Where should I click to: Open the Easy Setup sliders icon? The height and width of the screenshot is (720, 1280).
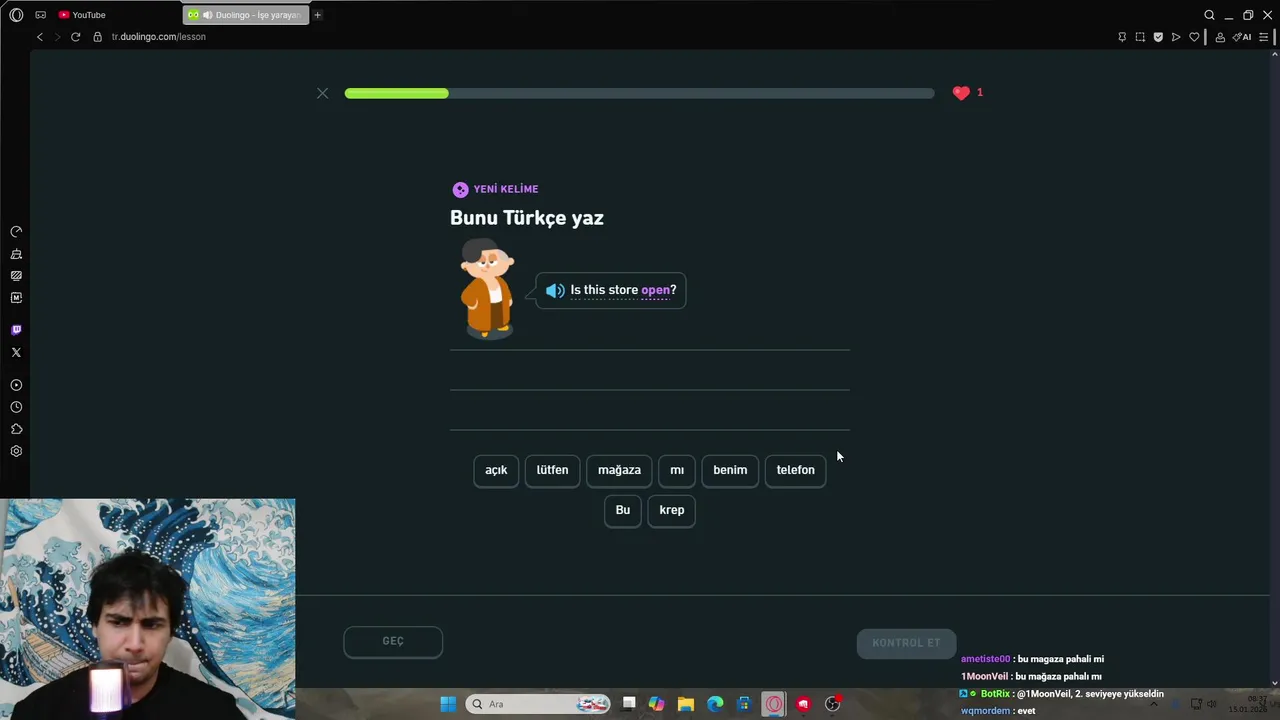tap(1263, 37)
